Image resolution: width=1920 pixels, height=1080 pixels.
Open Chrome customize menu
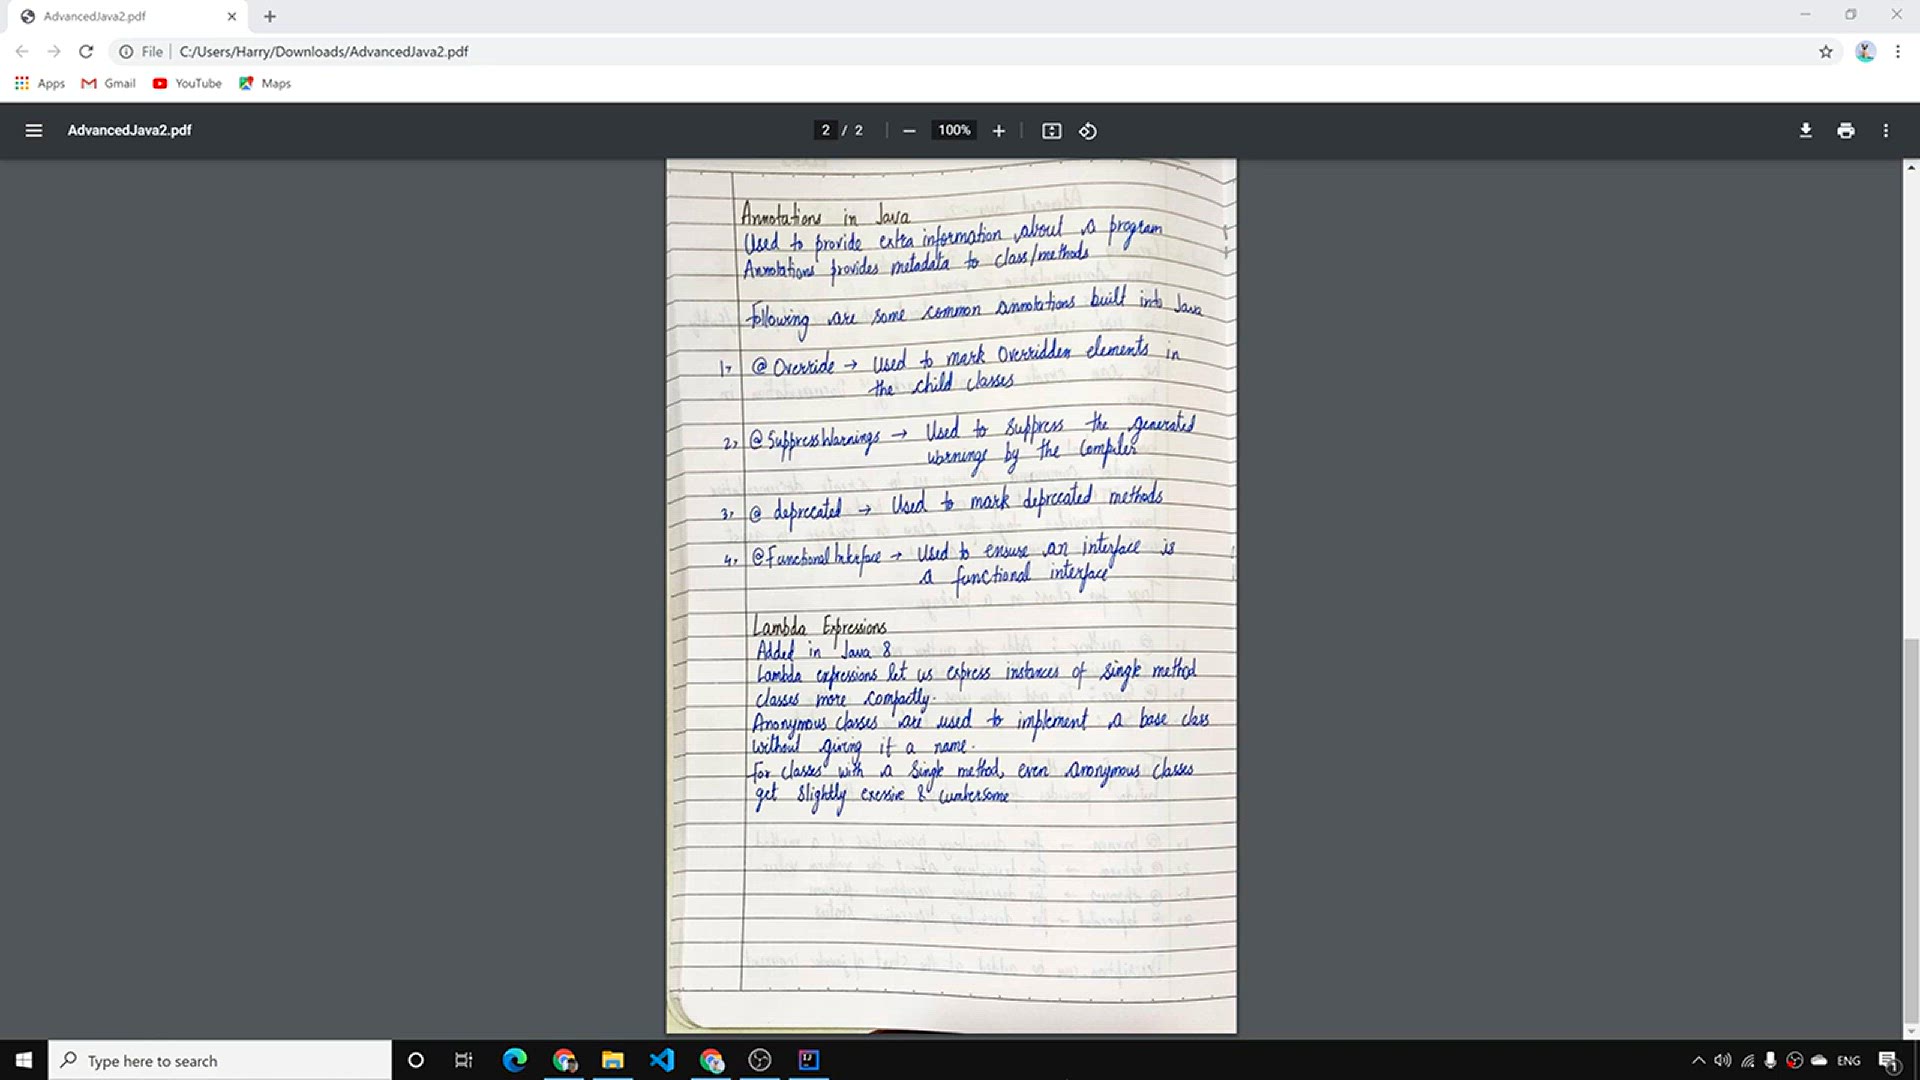(1898, 51)
